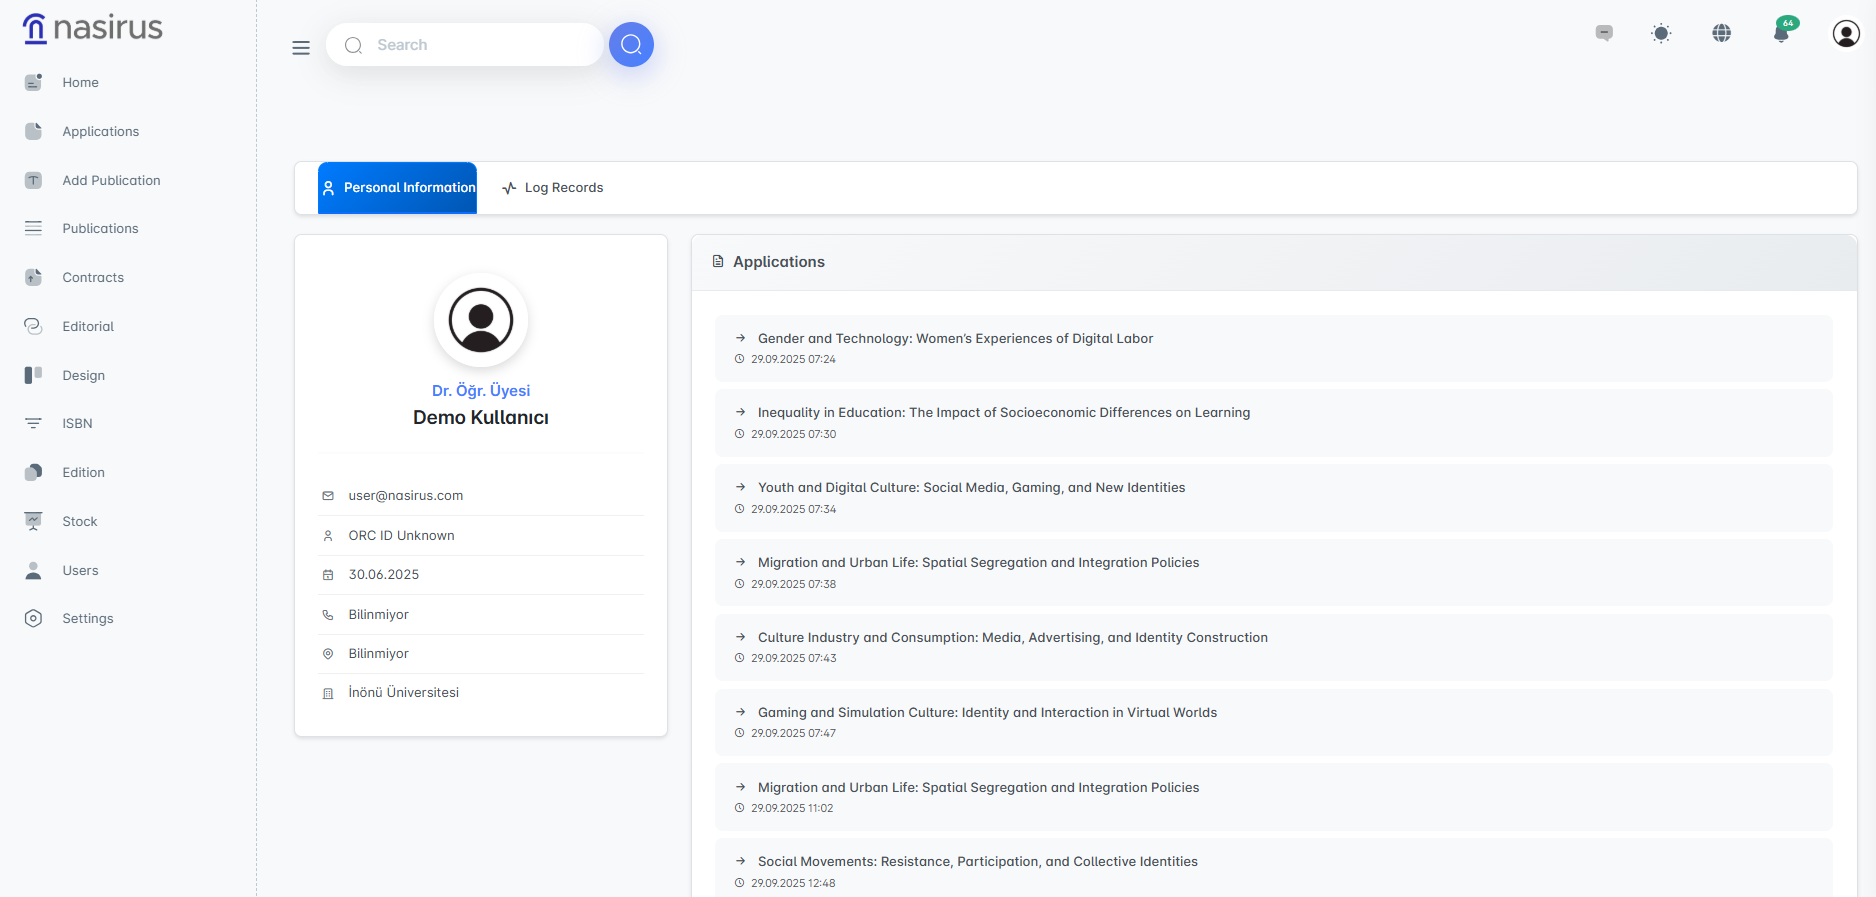Open the user account avatar menu
The height and width of the screenshot is (897, 1876).
tap(1845, 34)
